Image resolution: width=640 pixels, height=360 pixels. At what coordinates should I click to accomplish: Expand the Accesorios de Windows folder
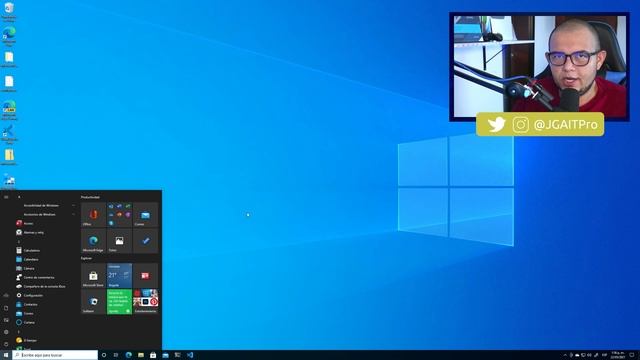[x=46, y=214]
